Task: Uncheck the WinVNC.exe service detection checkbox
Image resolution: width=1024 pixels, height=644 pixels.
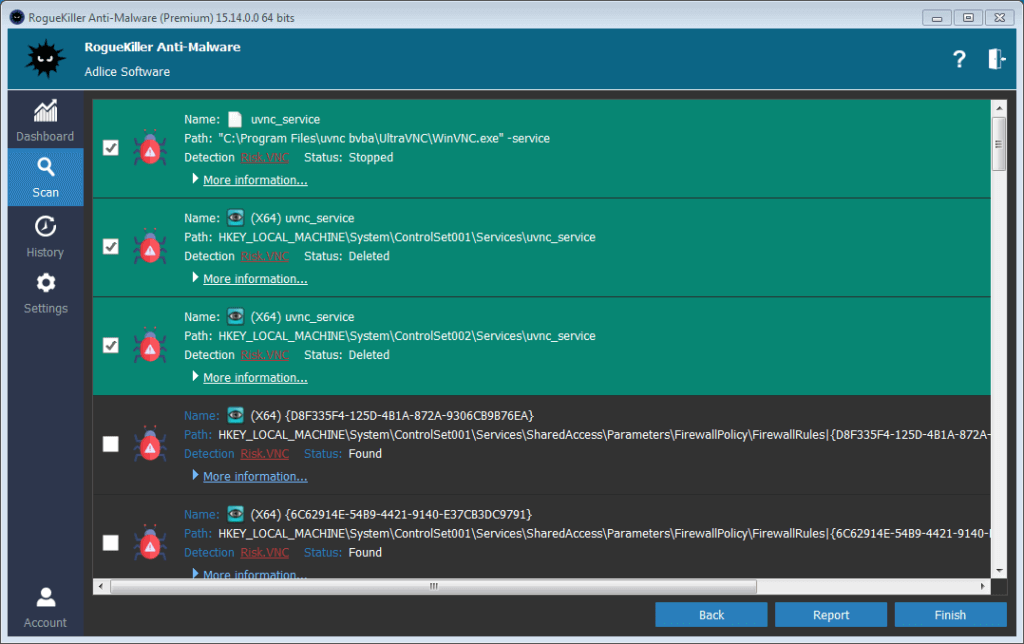Action: (x=111, y=148)
